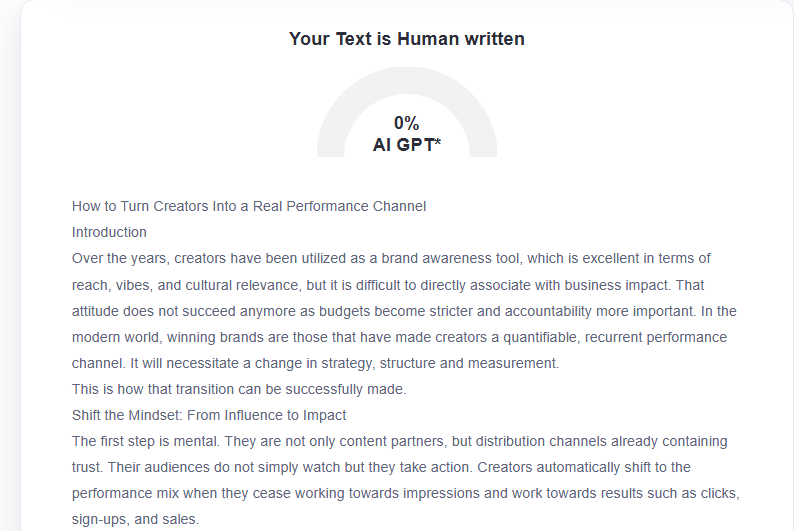Screen dimensions: 794x531
Task: Click the line starting "trust. Their audiences do not"
Action: [381, 467]
